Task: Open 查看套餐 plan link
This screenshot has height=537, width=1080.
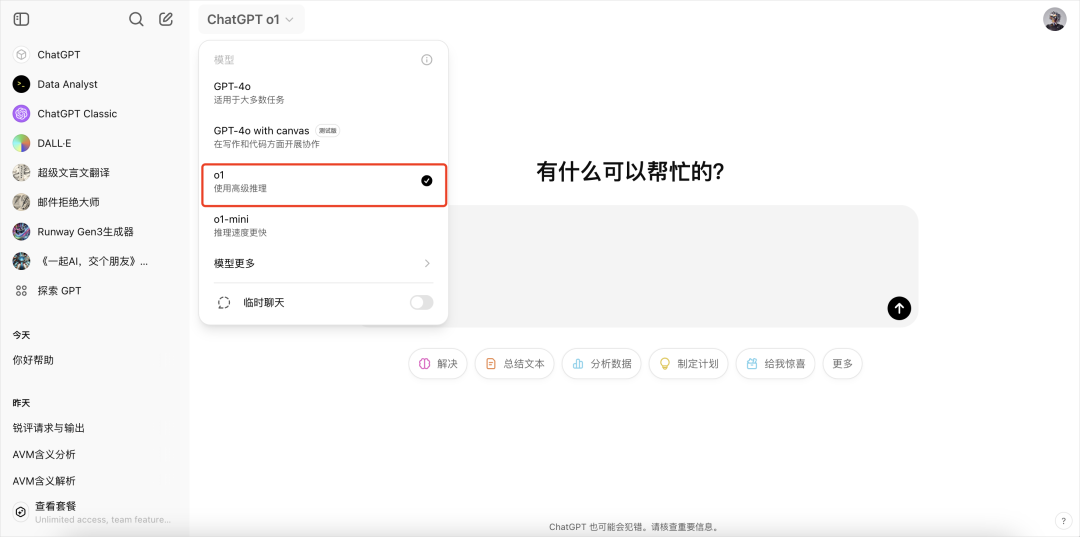Action: [94, 512]
